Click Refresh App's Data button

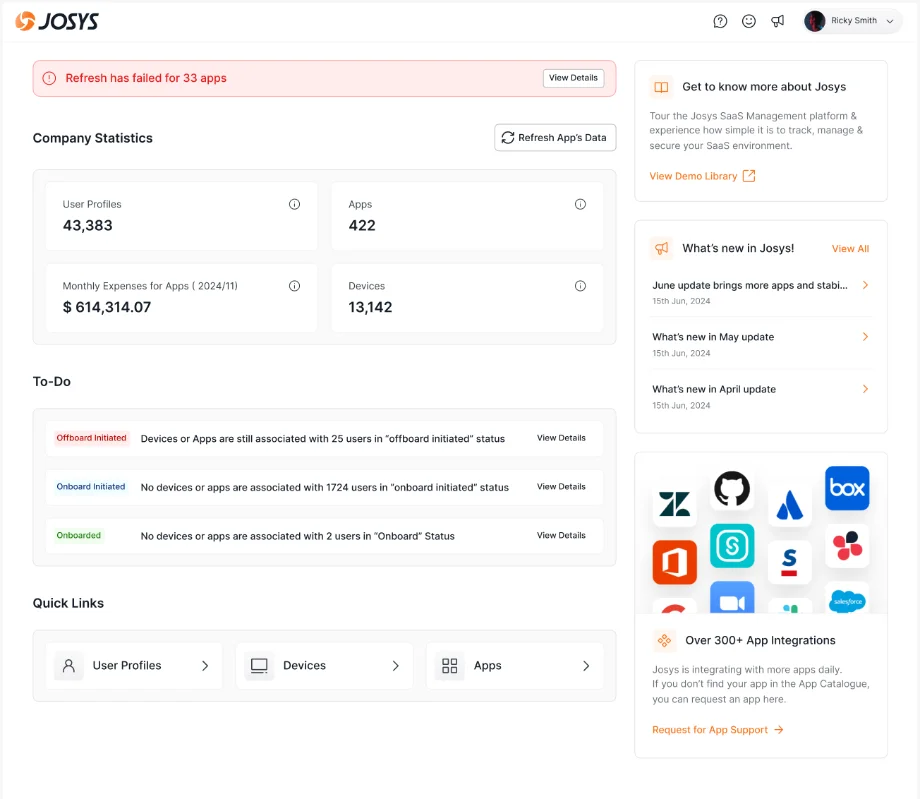(x=555, y=137)
